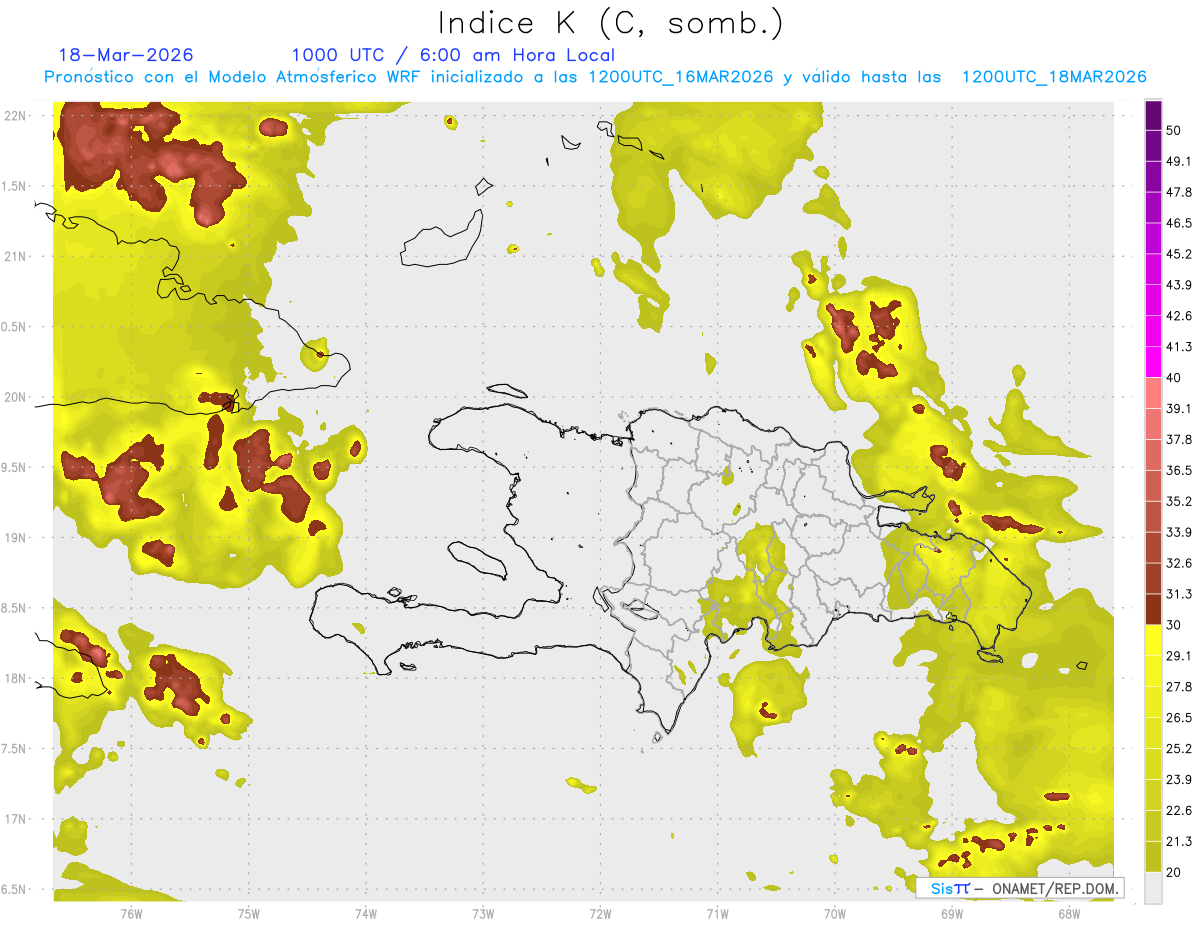The width and height of the screenshot is (1200, 927).
Task: Click the dark purple swatch above 50 in legend
Action: (x=1153, y=116)
